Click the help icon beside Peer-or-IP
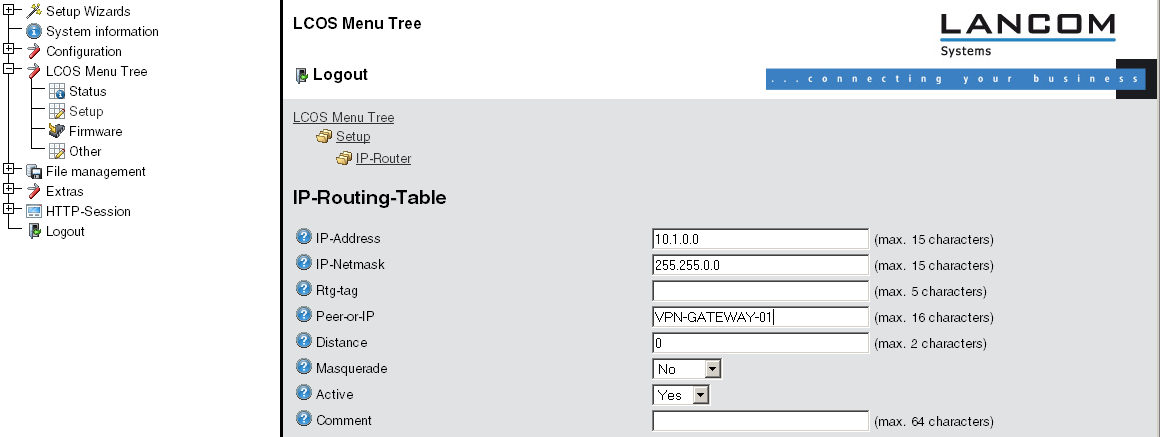The height and width of the screenshot is (437, 1160). pos(304,316)
